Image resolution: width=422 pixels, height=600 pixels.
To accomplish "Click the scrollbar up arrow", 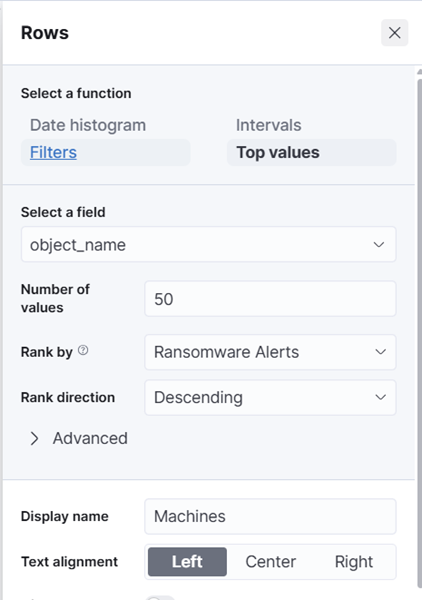I will [x=420, y=72].
